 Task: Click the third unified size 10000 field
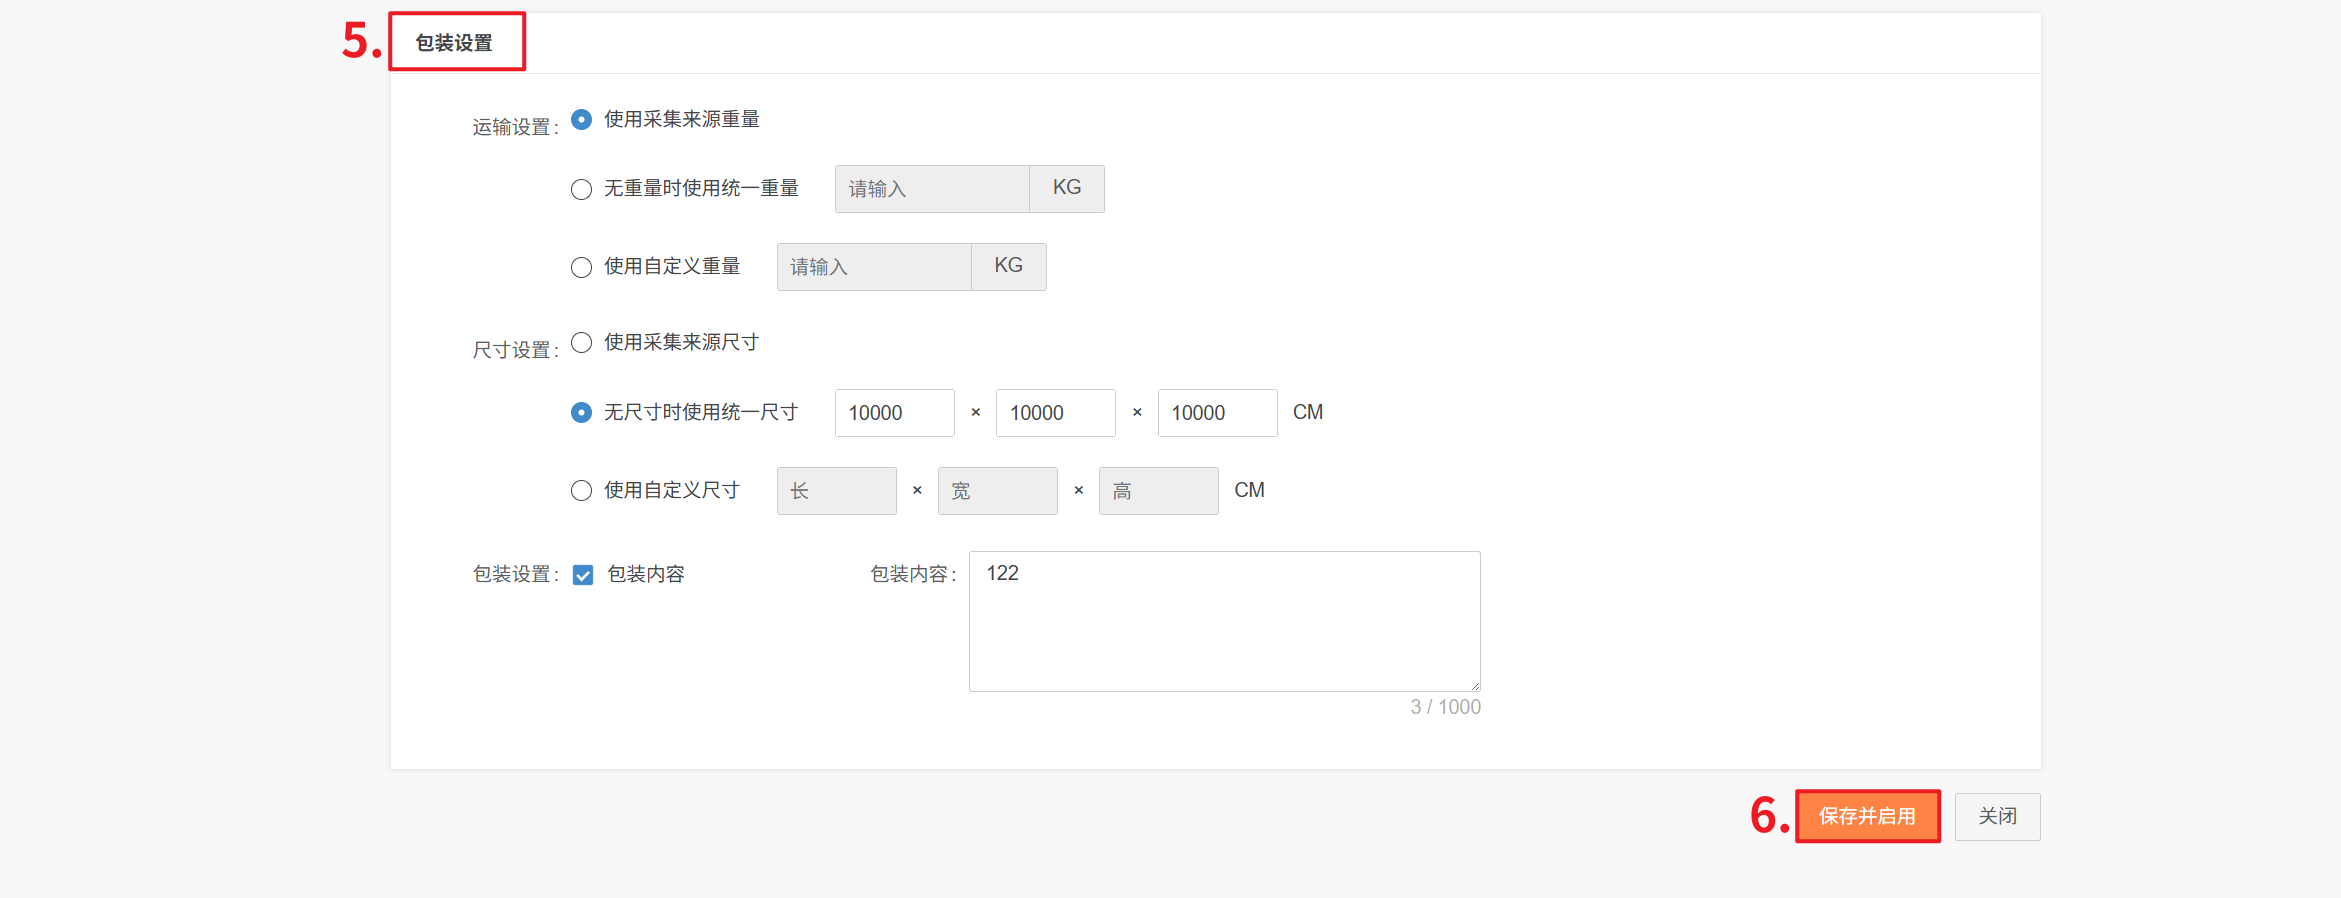pyautogui.click(x=1217, y=413)
